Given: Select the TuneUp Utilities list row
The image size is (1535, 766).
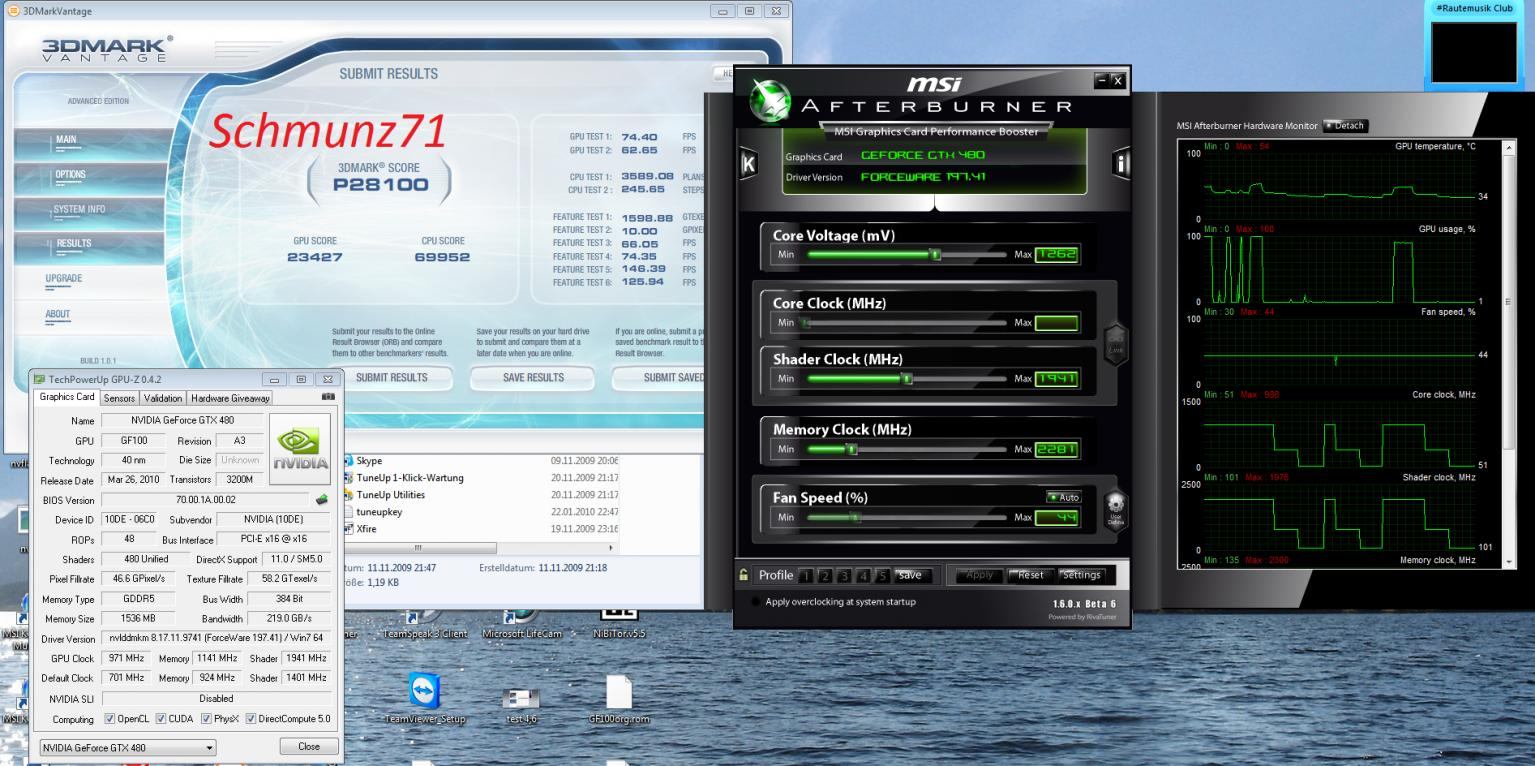Looking at the screenshot, I should point(481,495).
